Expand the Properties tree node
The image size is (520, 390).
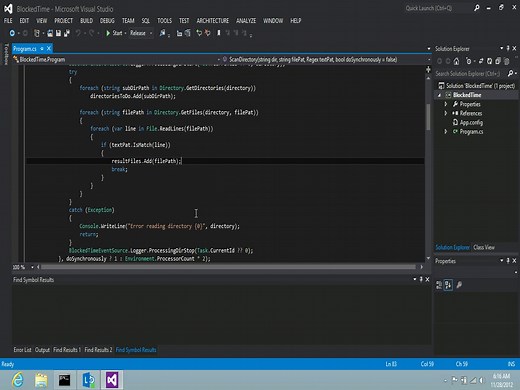pyautogui.click(x=446, y=104)
